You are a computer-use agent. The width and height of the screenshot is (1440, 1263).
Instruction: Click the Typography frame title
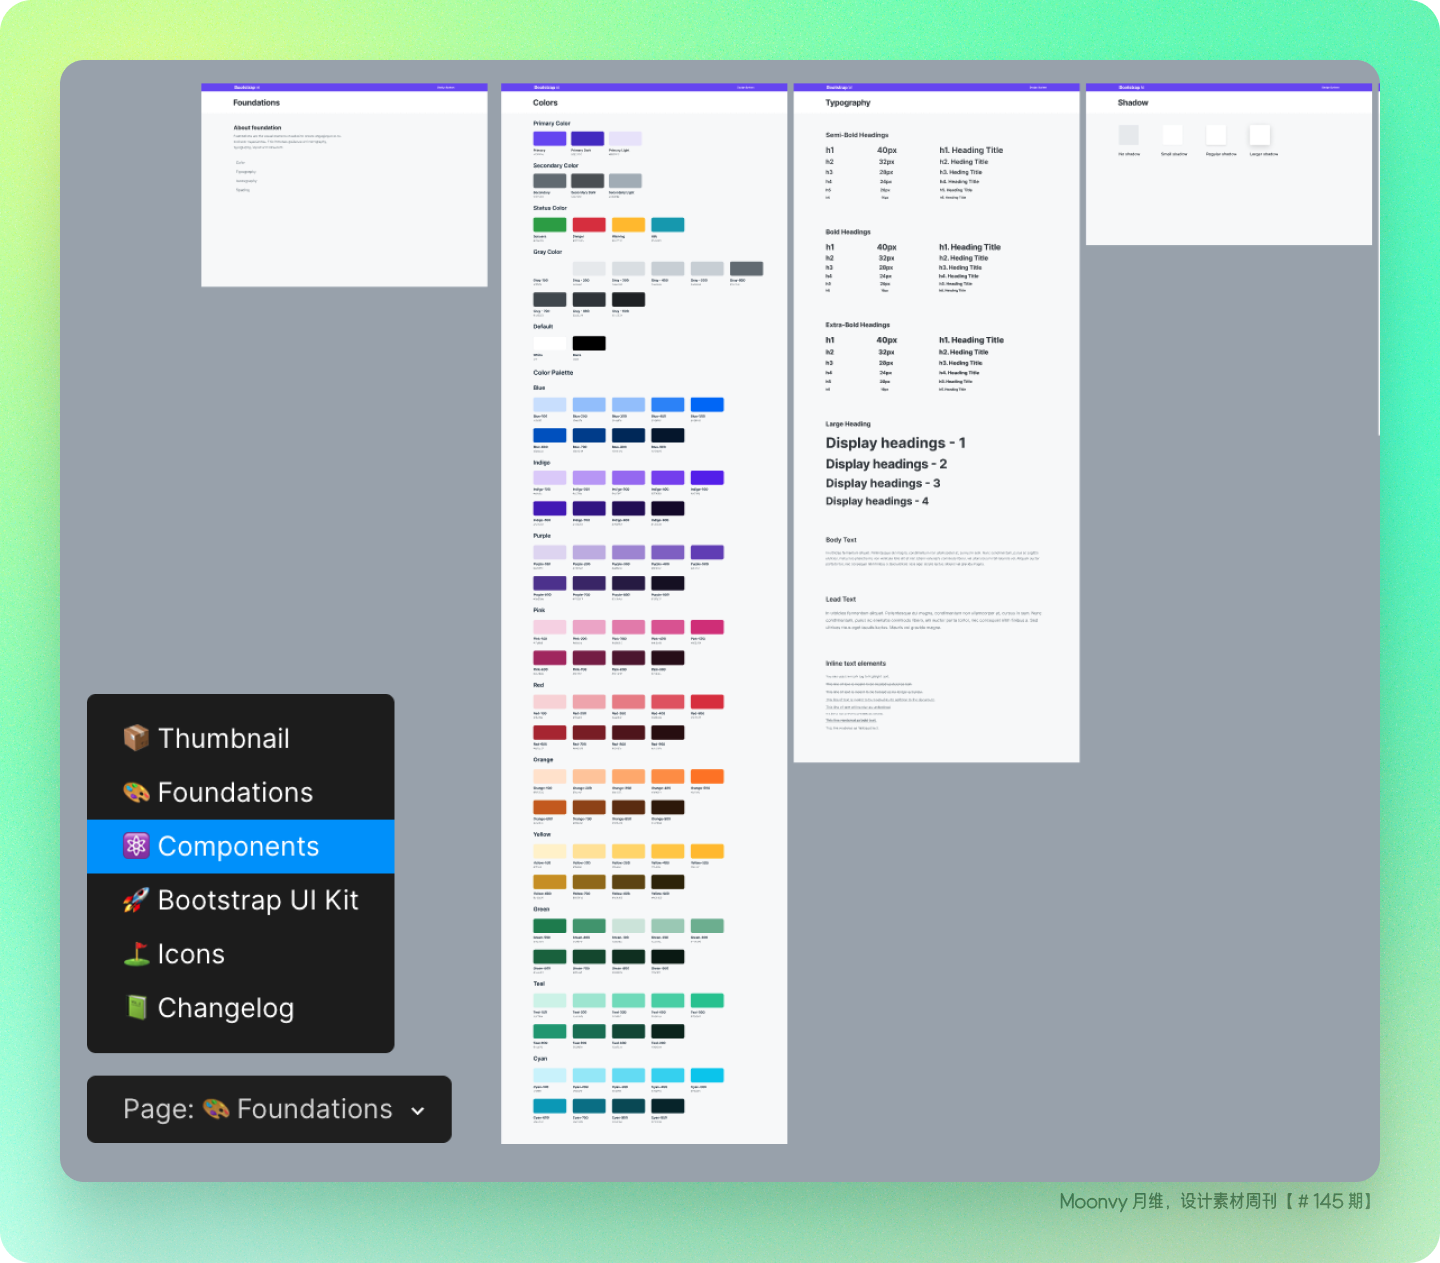pyautogui.click(x=848, y=103)
